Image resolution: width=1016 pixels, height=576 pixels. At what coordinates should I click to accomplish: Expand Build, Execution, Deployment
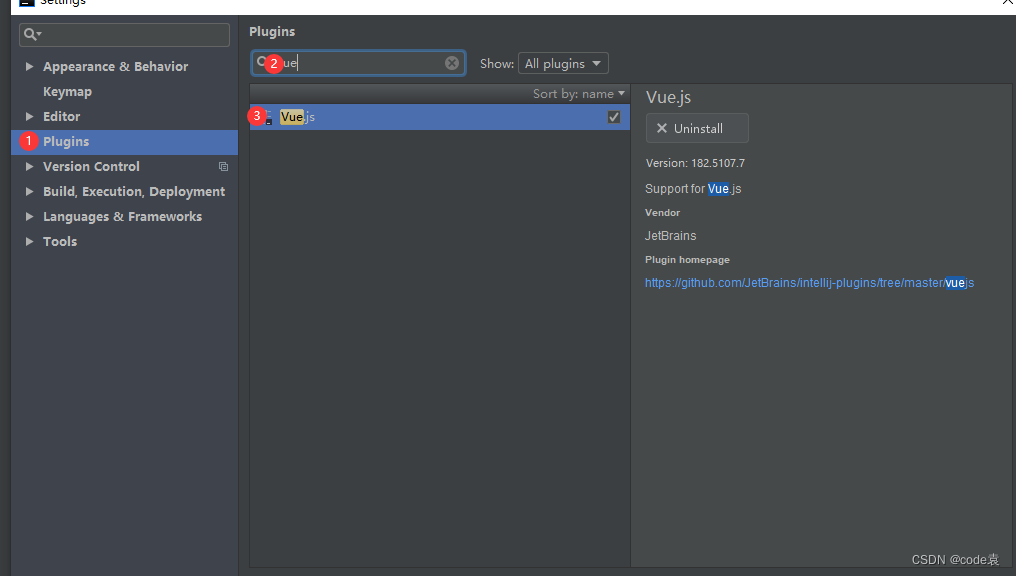(x=29, y=191)
